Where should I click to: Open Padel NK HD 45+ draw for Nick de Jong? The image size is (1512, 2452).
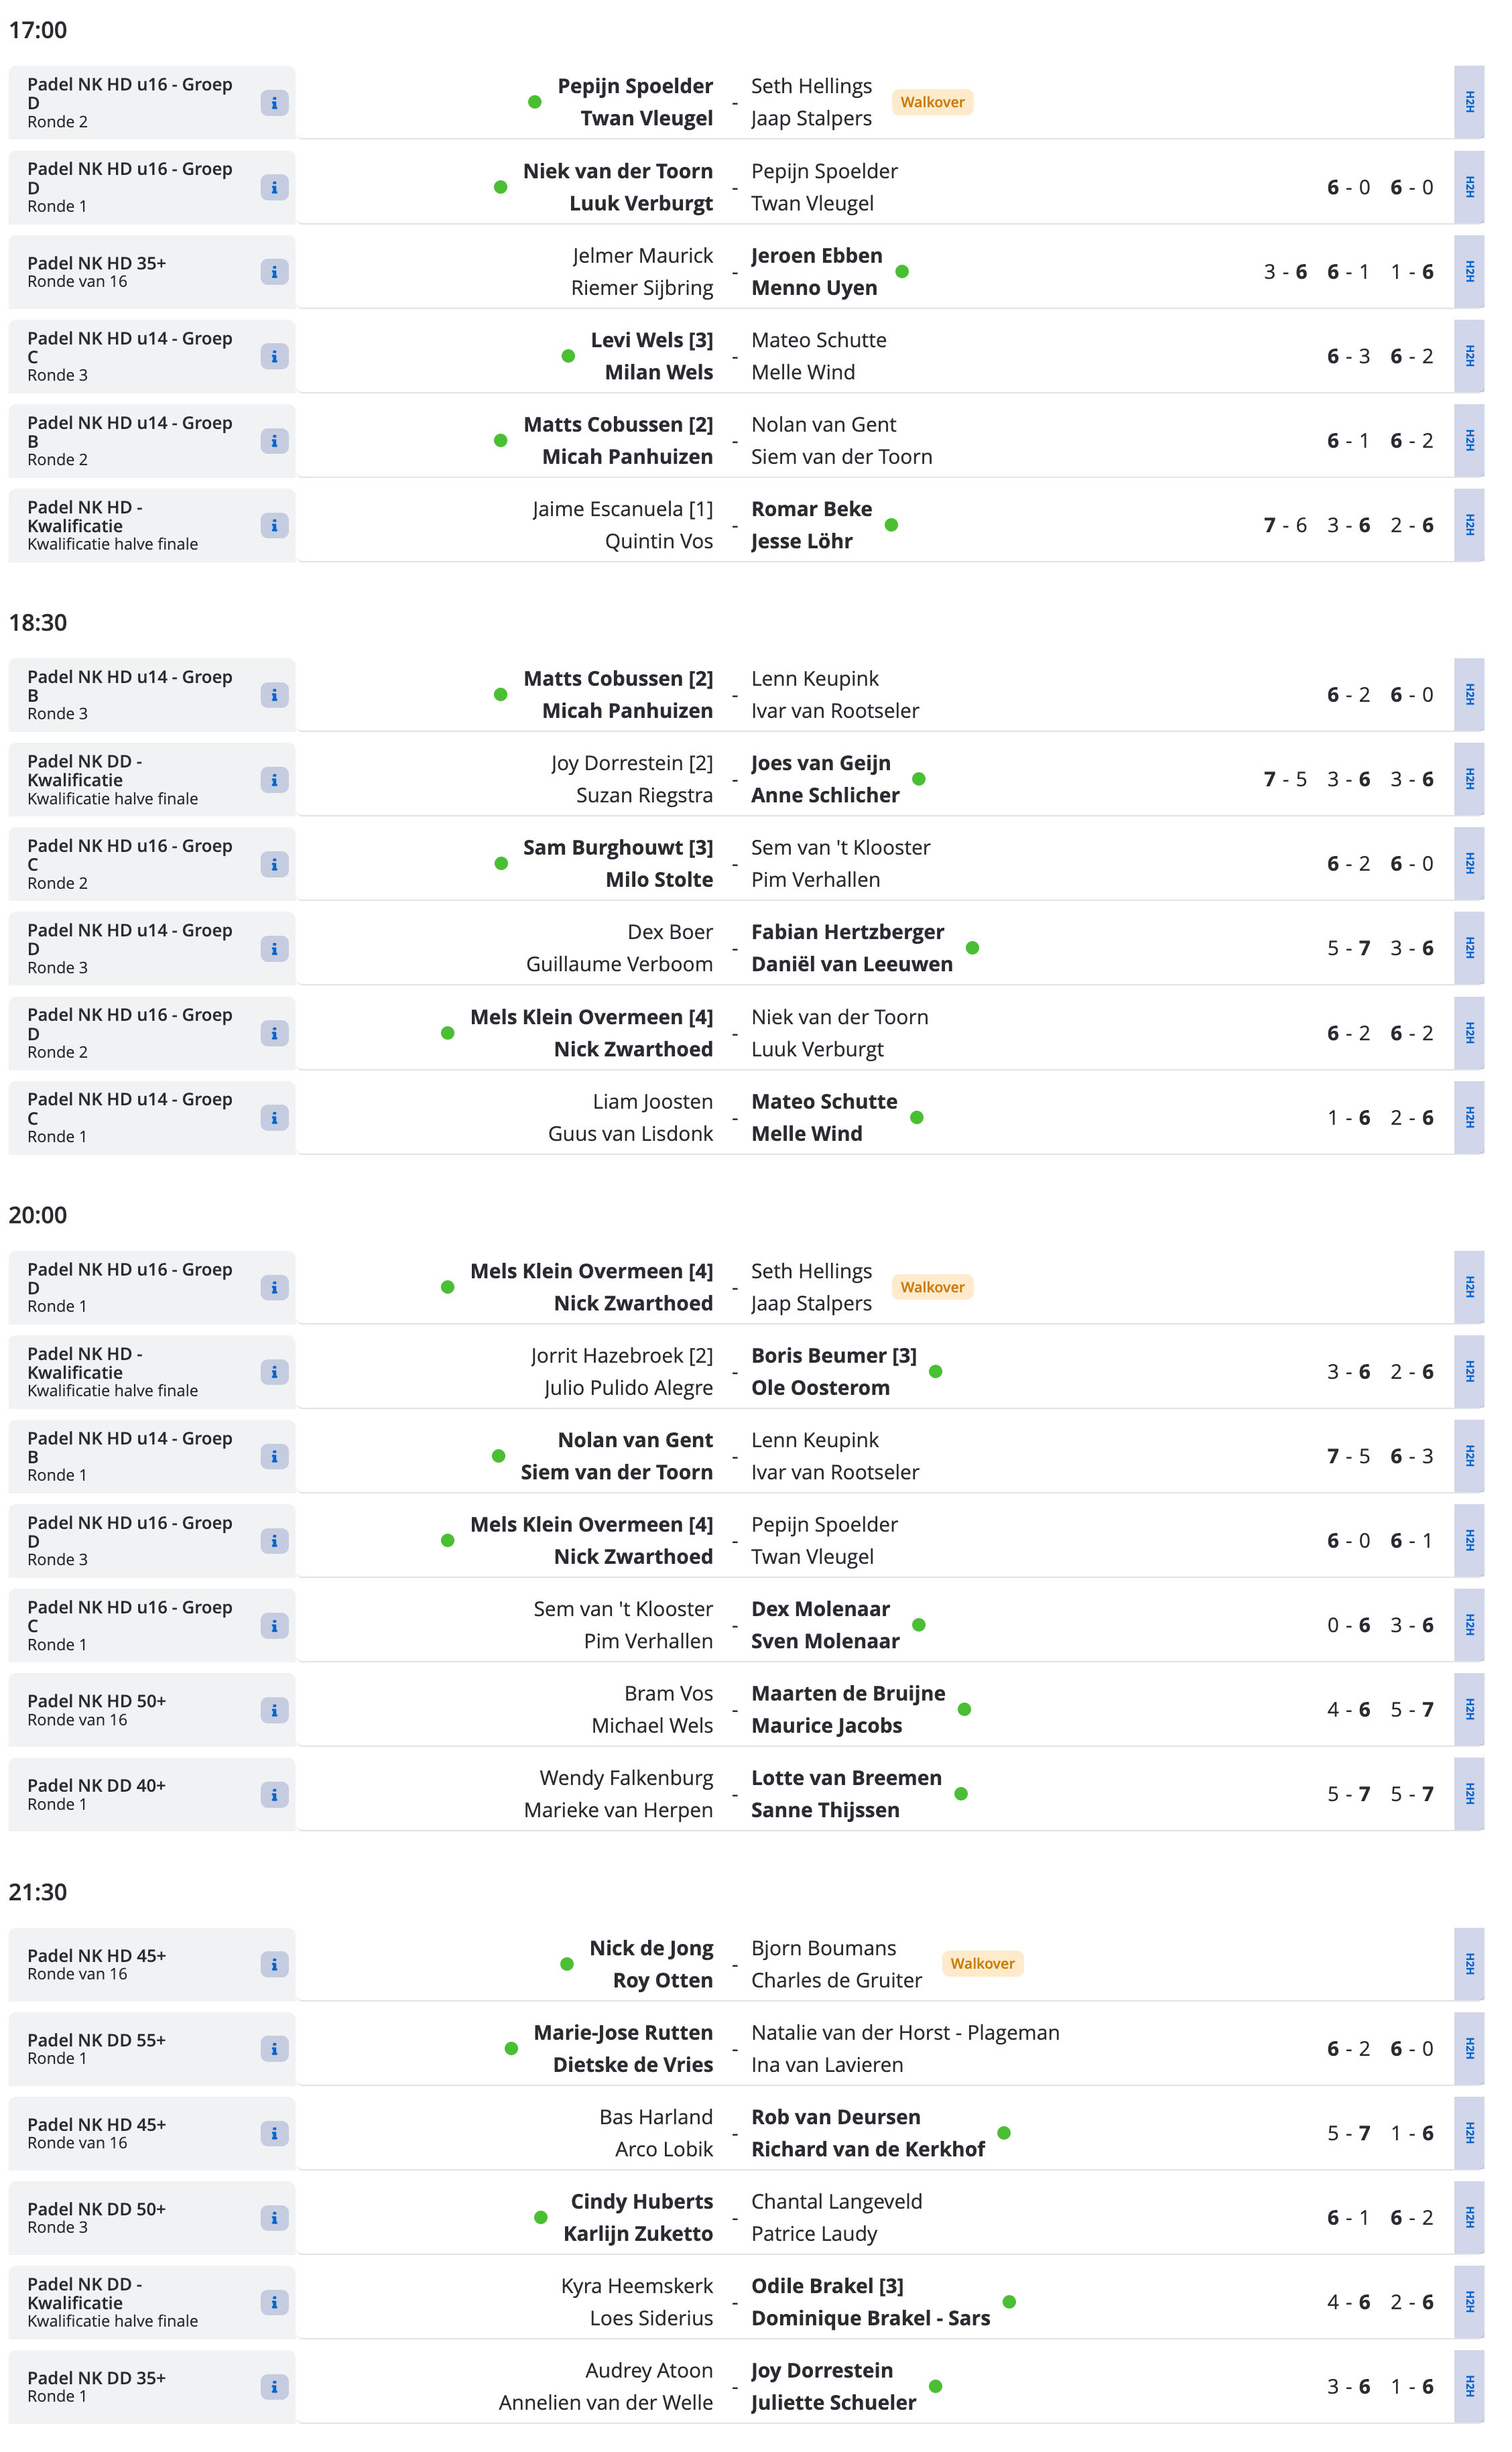coord(97,1955)
